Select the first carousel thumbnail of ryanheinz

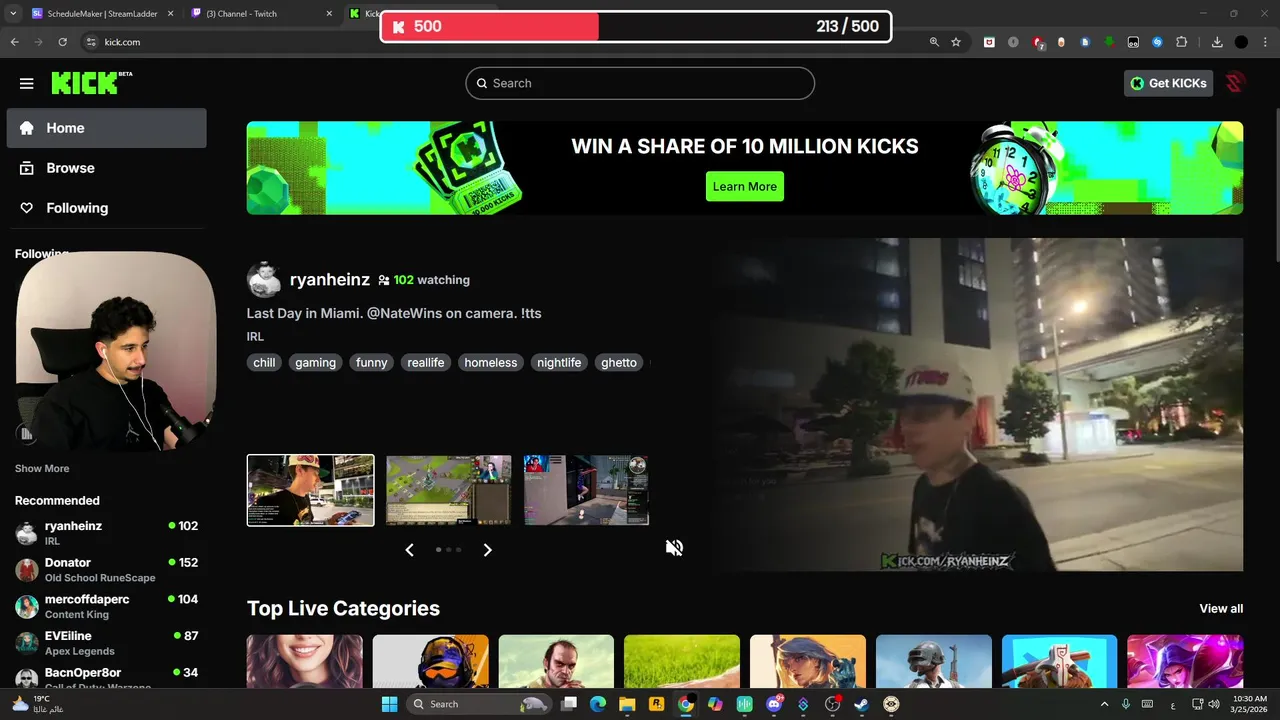(x=311, y=490)
